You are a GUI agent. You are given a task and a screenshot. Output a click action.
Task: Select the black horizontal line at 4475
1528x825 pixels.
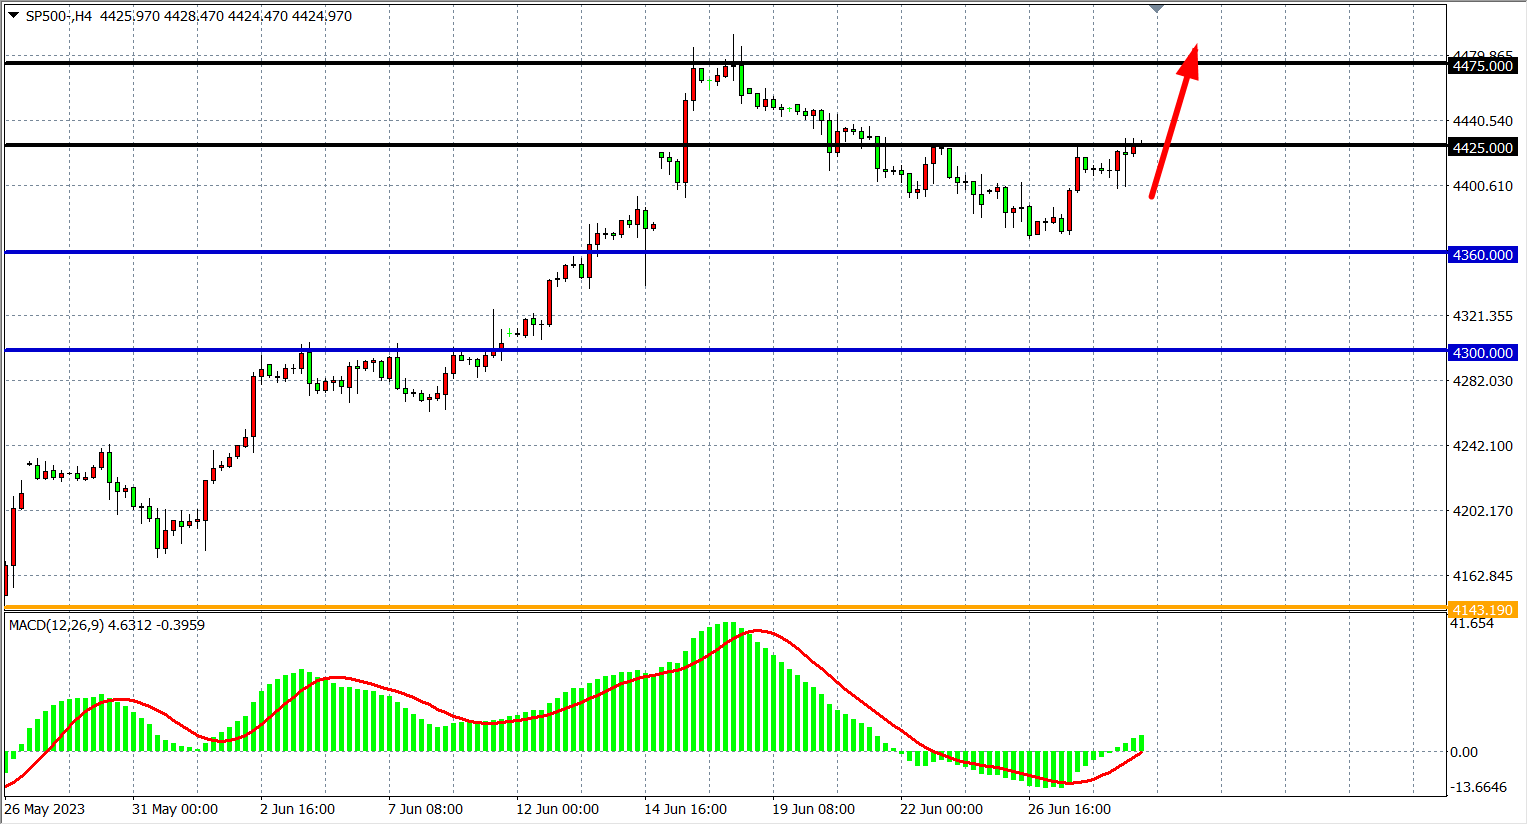coord(400,63)
